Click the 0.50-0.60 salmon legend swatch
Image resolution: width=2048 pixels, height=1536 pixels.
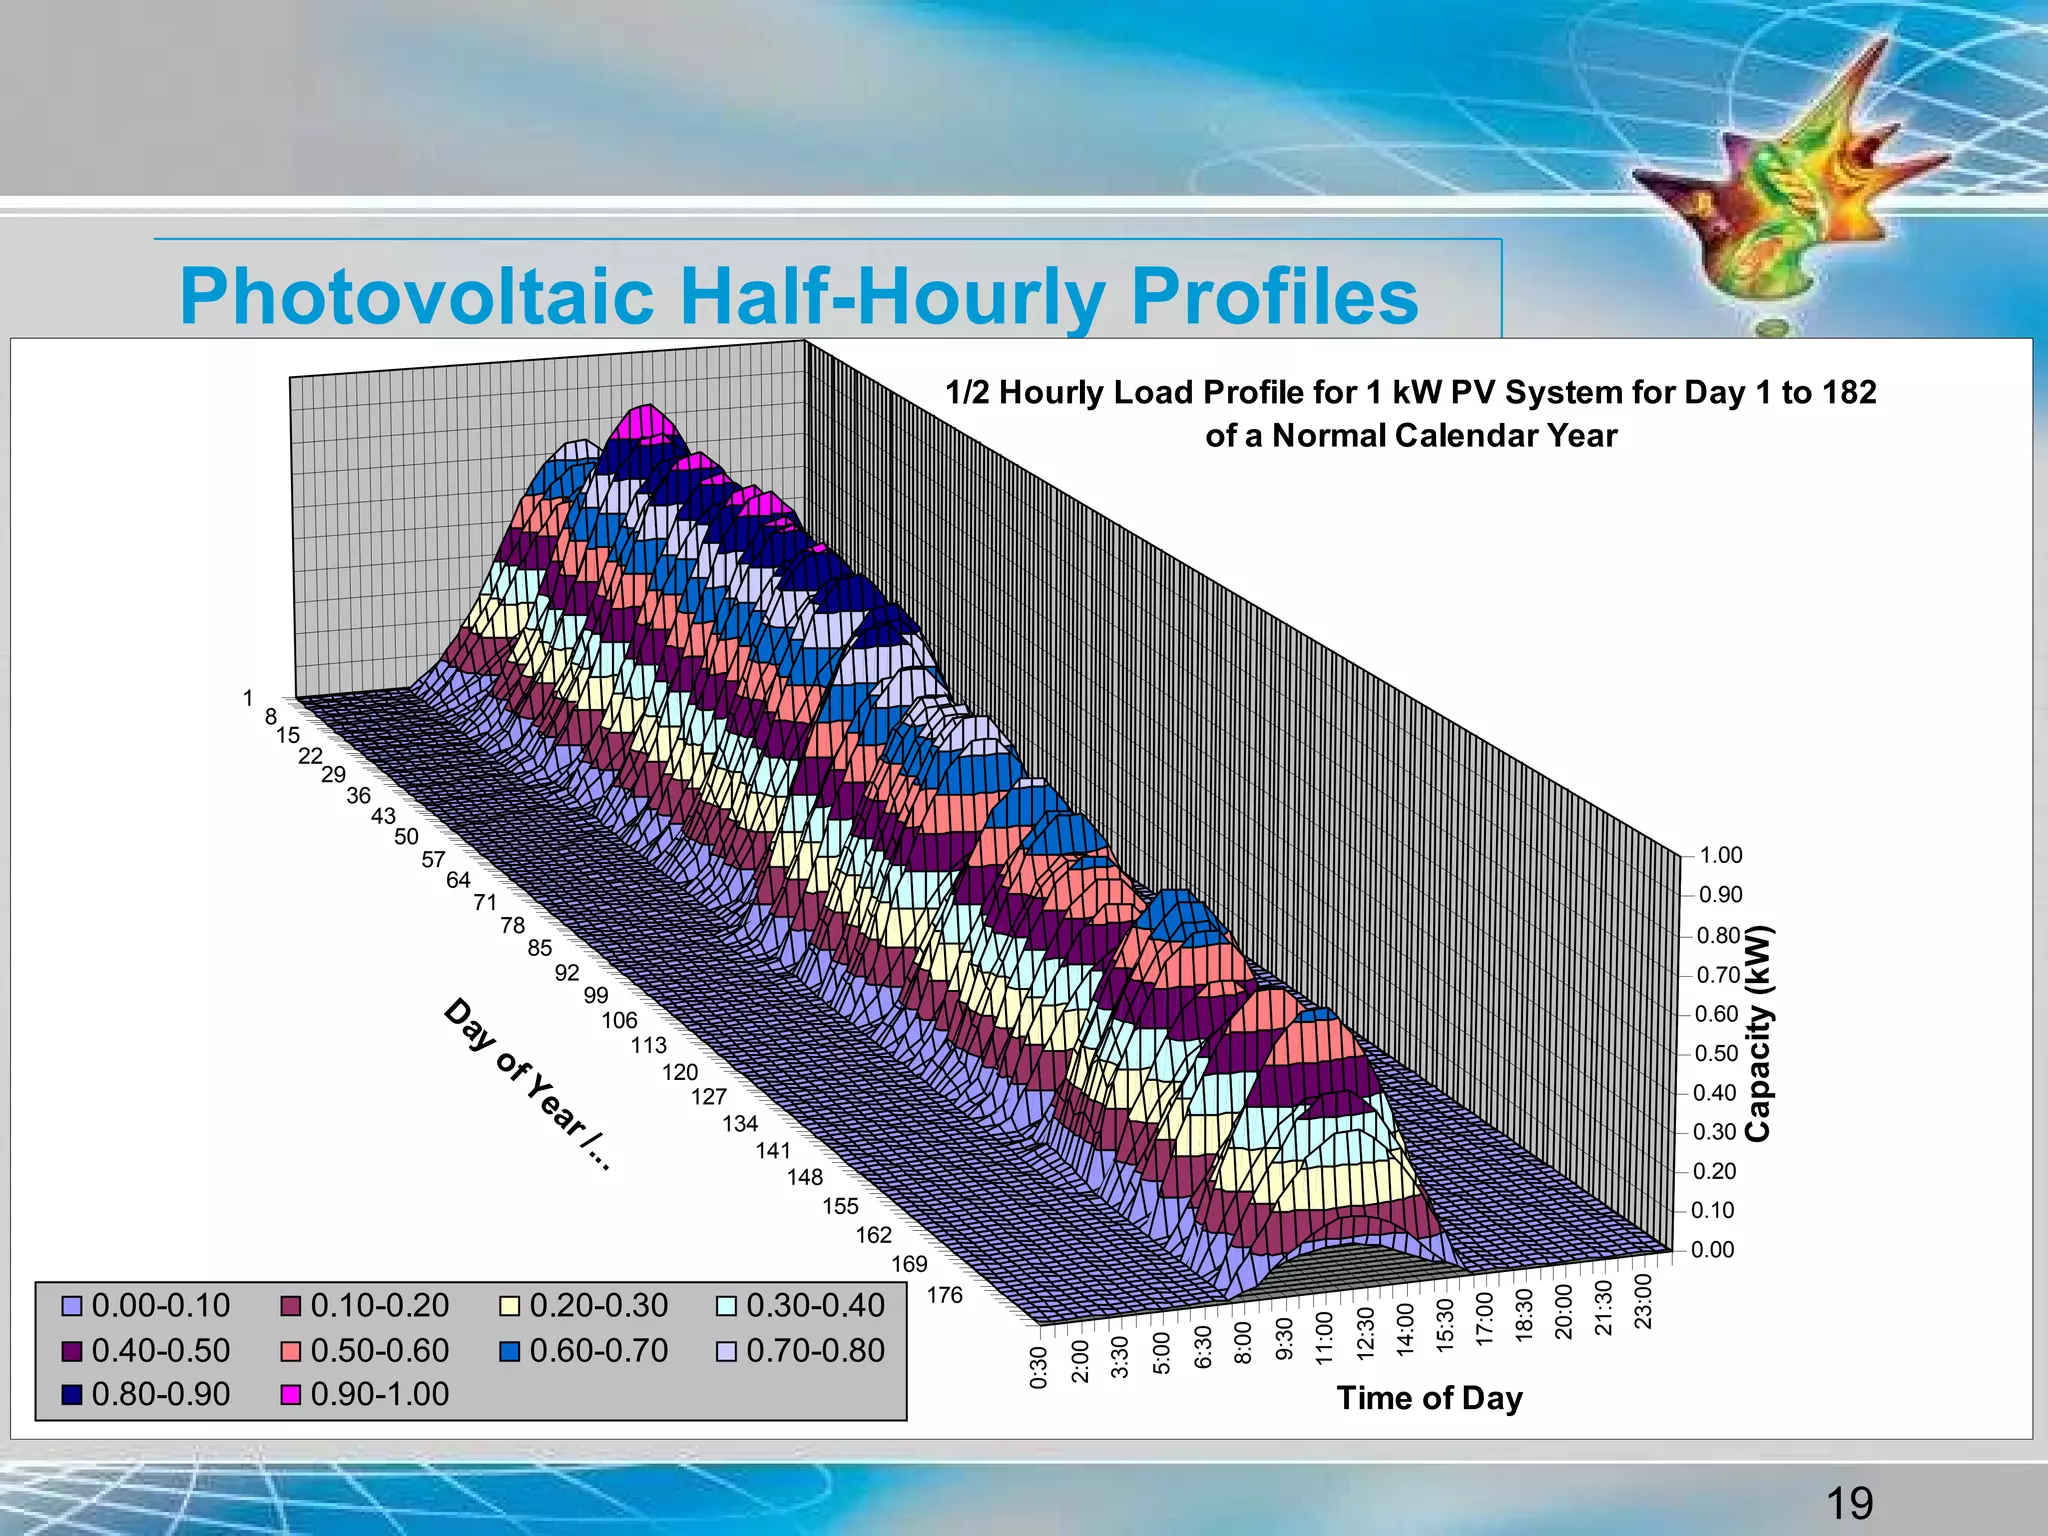[x=291, y=1351]
